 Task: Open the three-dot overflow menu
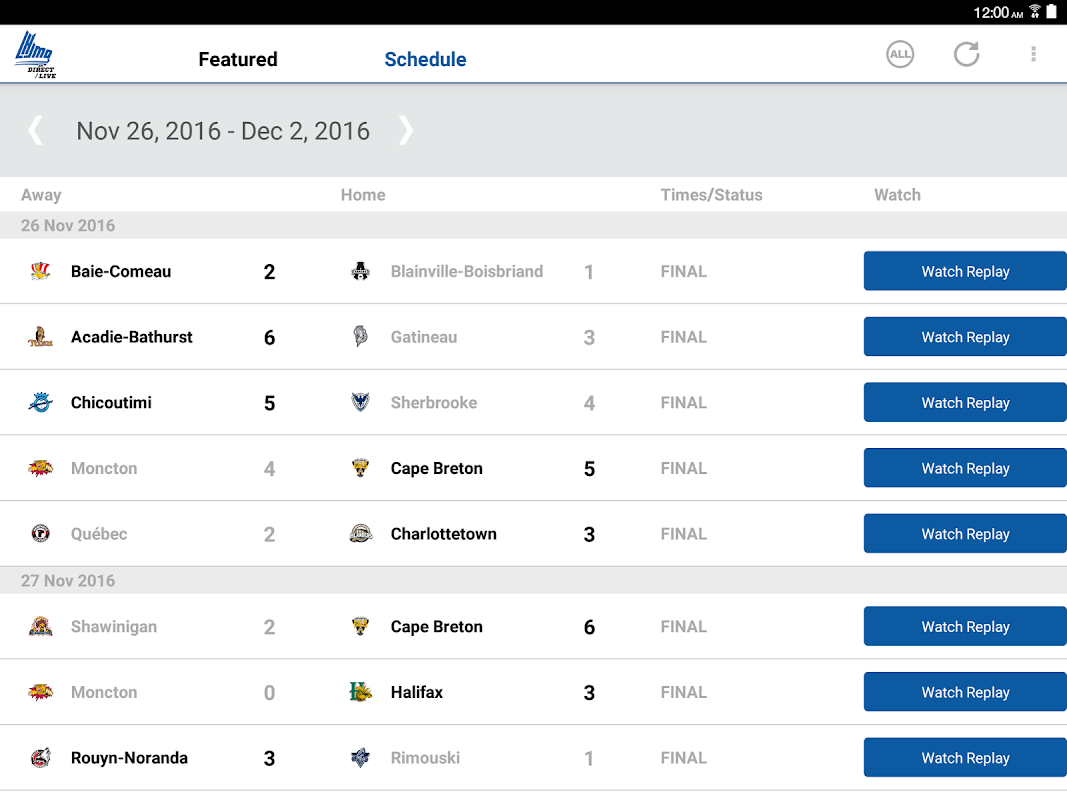[1033, 55]
